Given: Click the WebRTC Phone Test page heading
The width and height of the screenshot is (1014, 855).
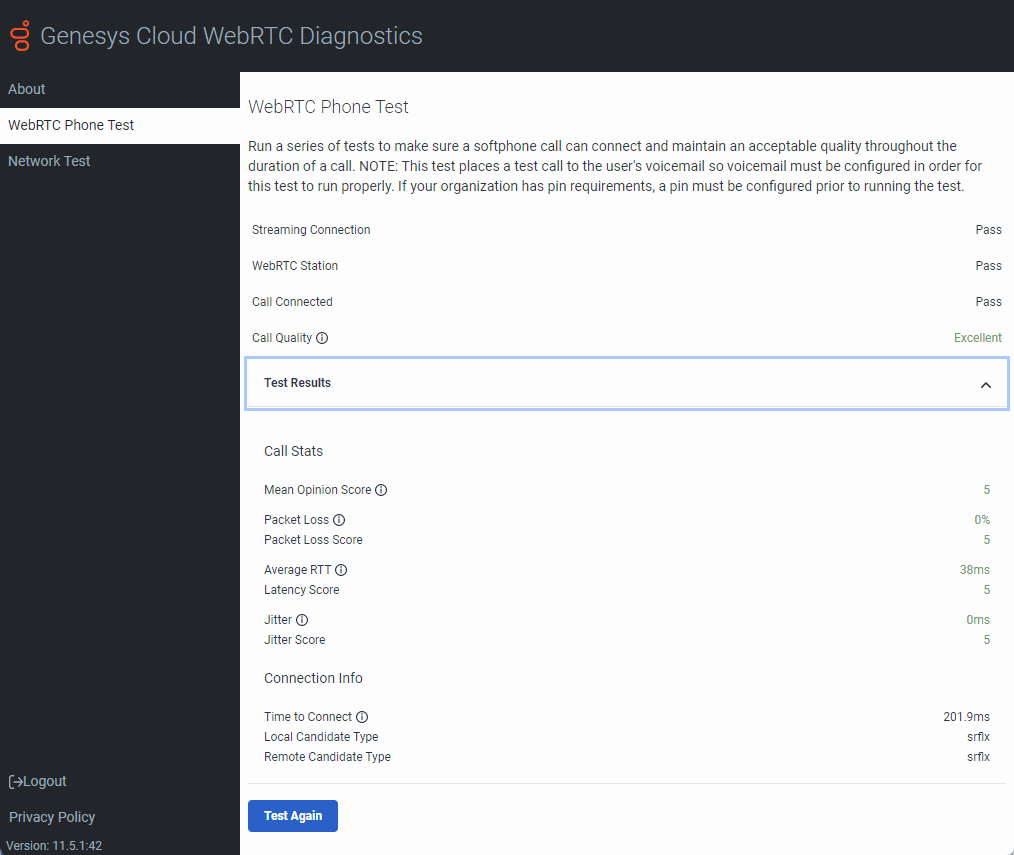Looking at the screenshot, I should tap(328, 107).
